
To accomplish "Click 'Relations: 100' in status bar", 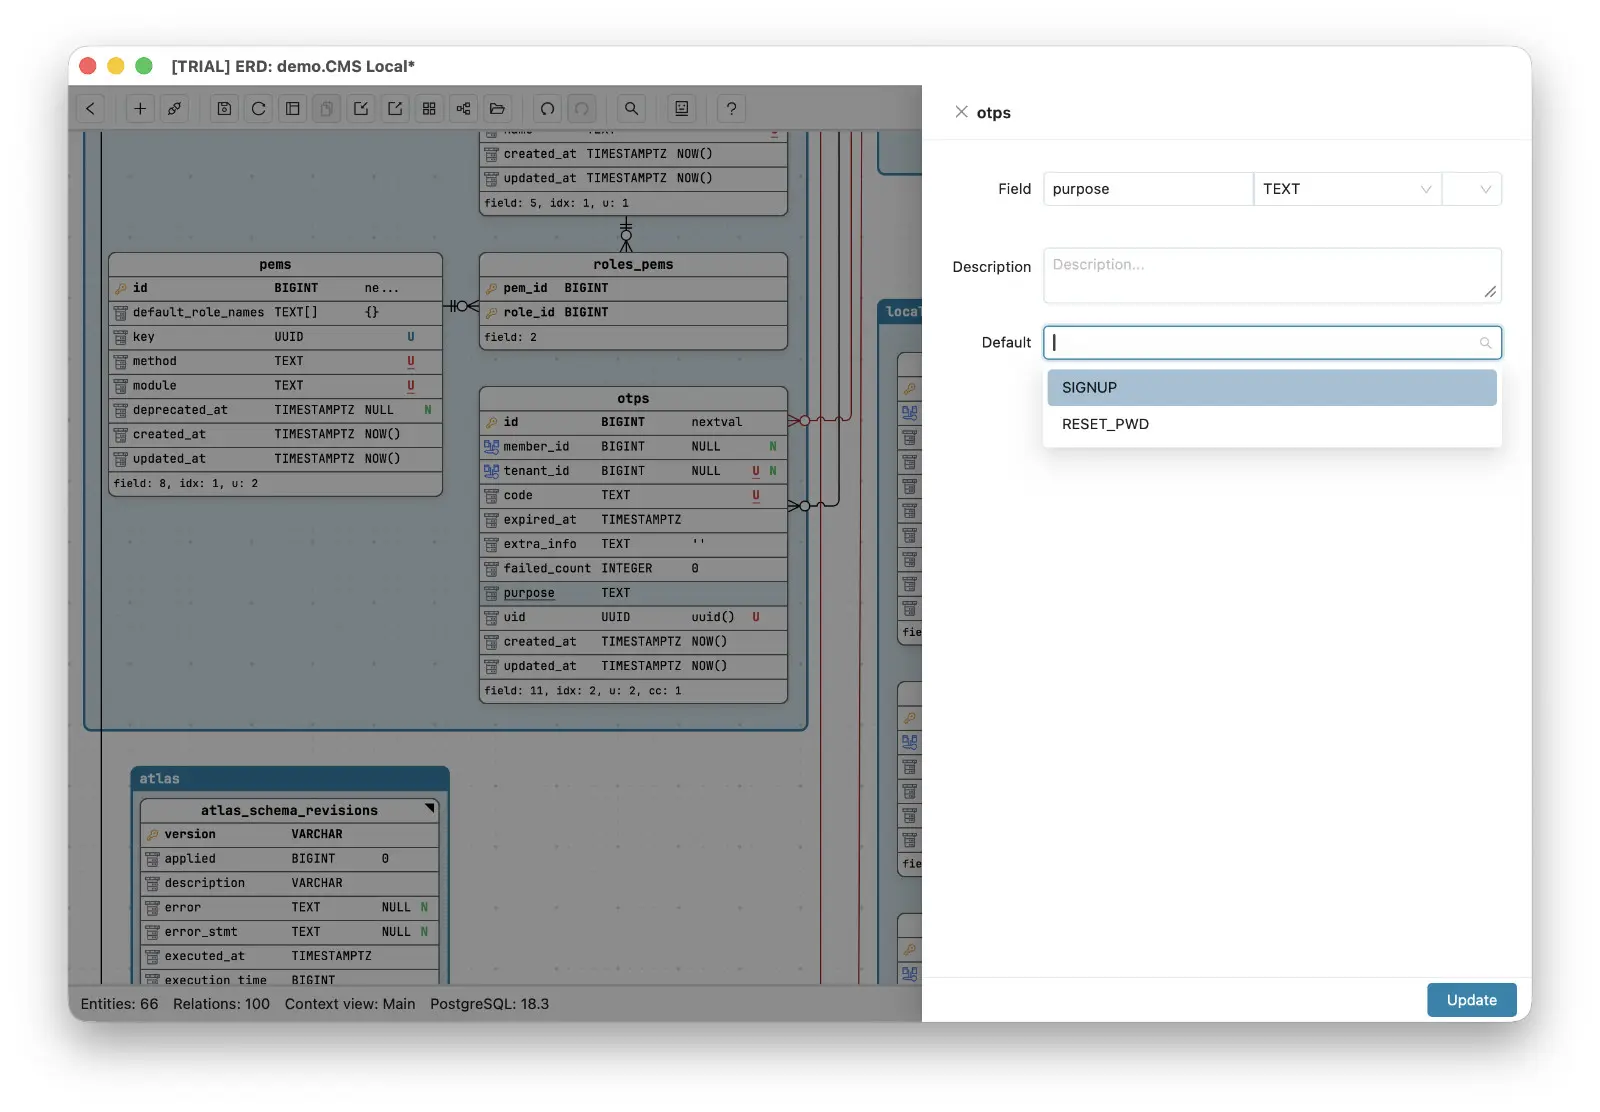I will [x=221, y=1004].
